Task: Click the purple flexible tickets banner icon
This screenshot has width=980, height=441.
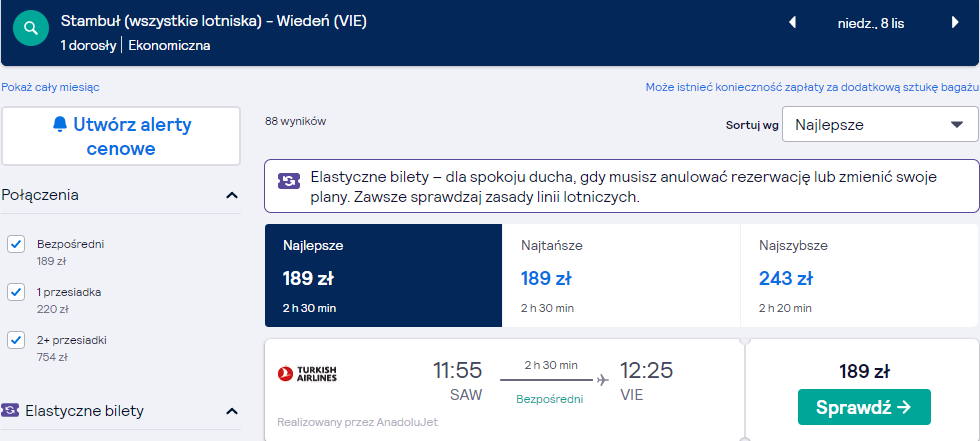Action: coord(289,181)
